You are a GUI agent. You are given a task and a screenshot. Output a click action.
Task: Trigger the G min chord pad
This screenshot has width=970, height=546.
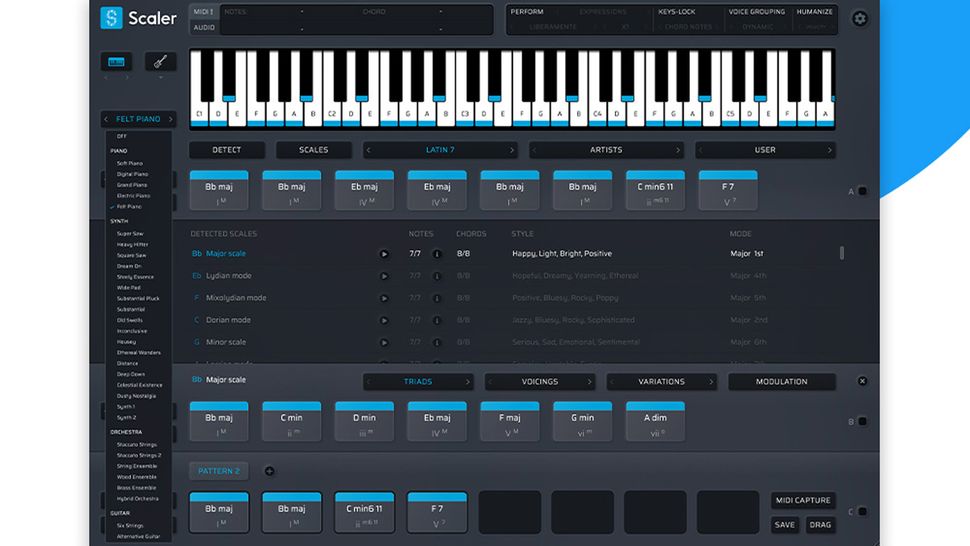click(582, 422)
